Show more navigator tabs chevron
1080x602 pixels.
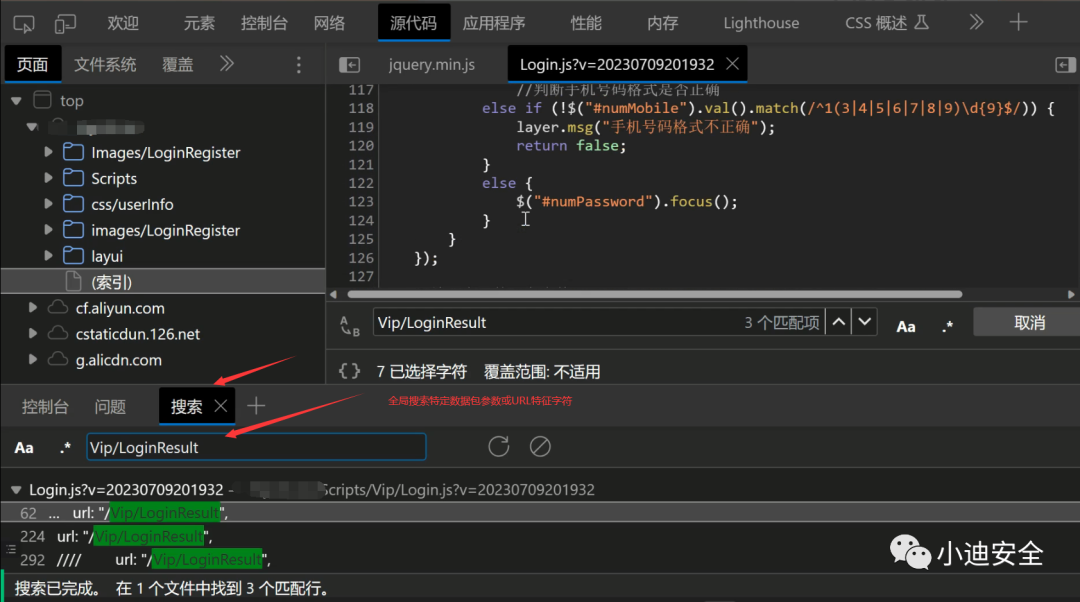point(227,64)
